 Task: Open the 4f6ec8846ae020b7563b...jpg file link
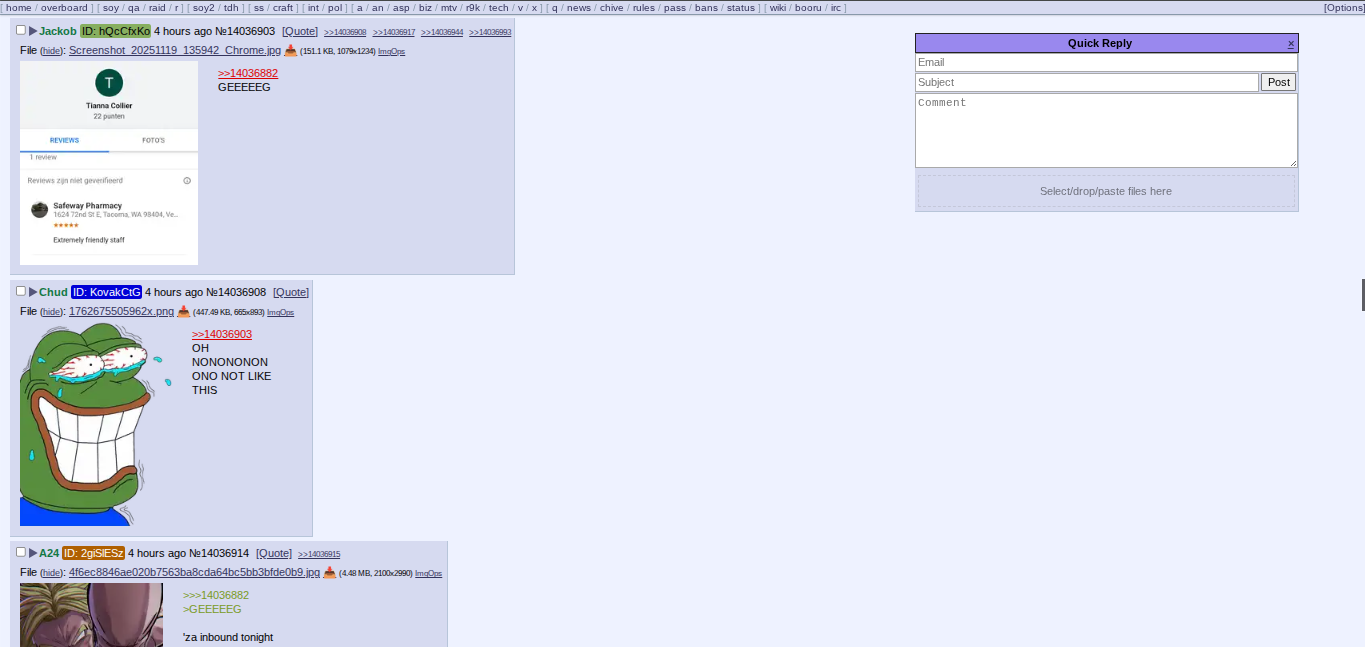pyautogui.click(x=194, y=573)
